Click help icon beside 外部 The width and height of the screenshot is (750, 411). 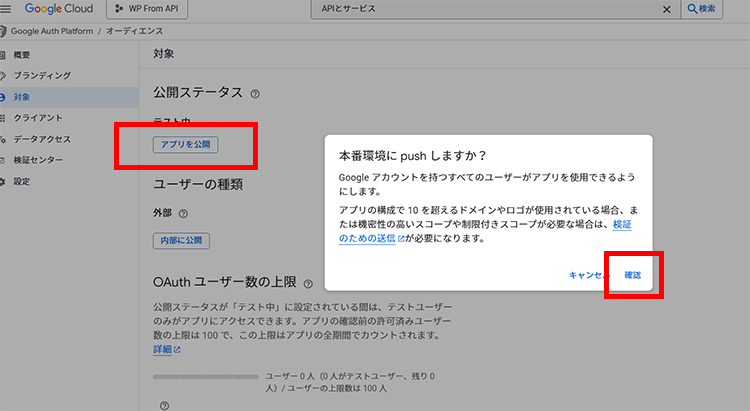[x=183, y=213]
